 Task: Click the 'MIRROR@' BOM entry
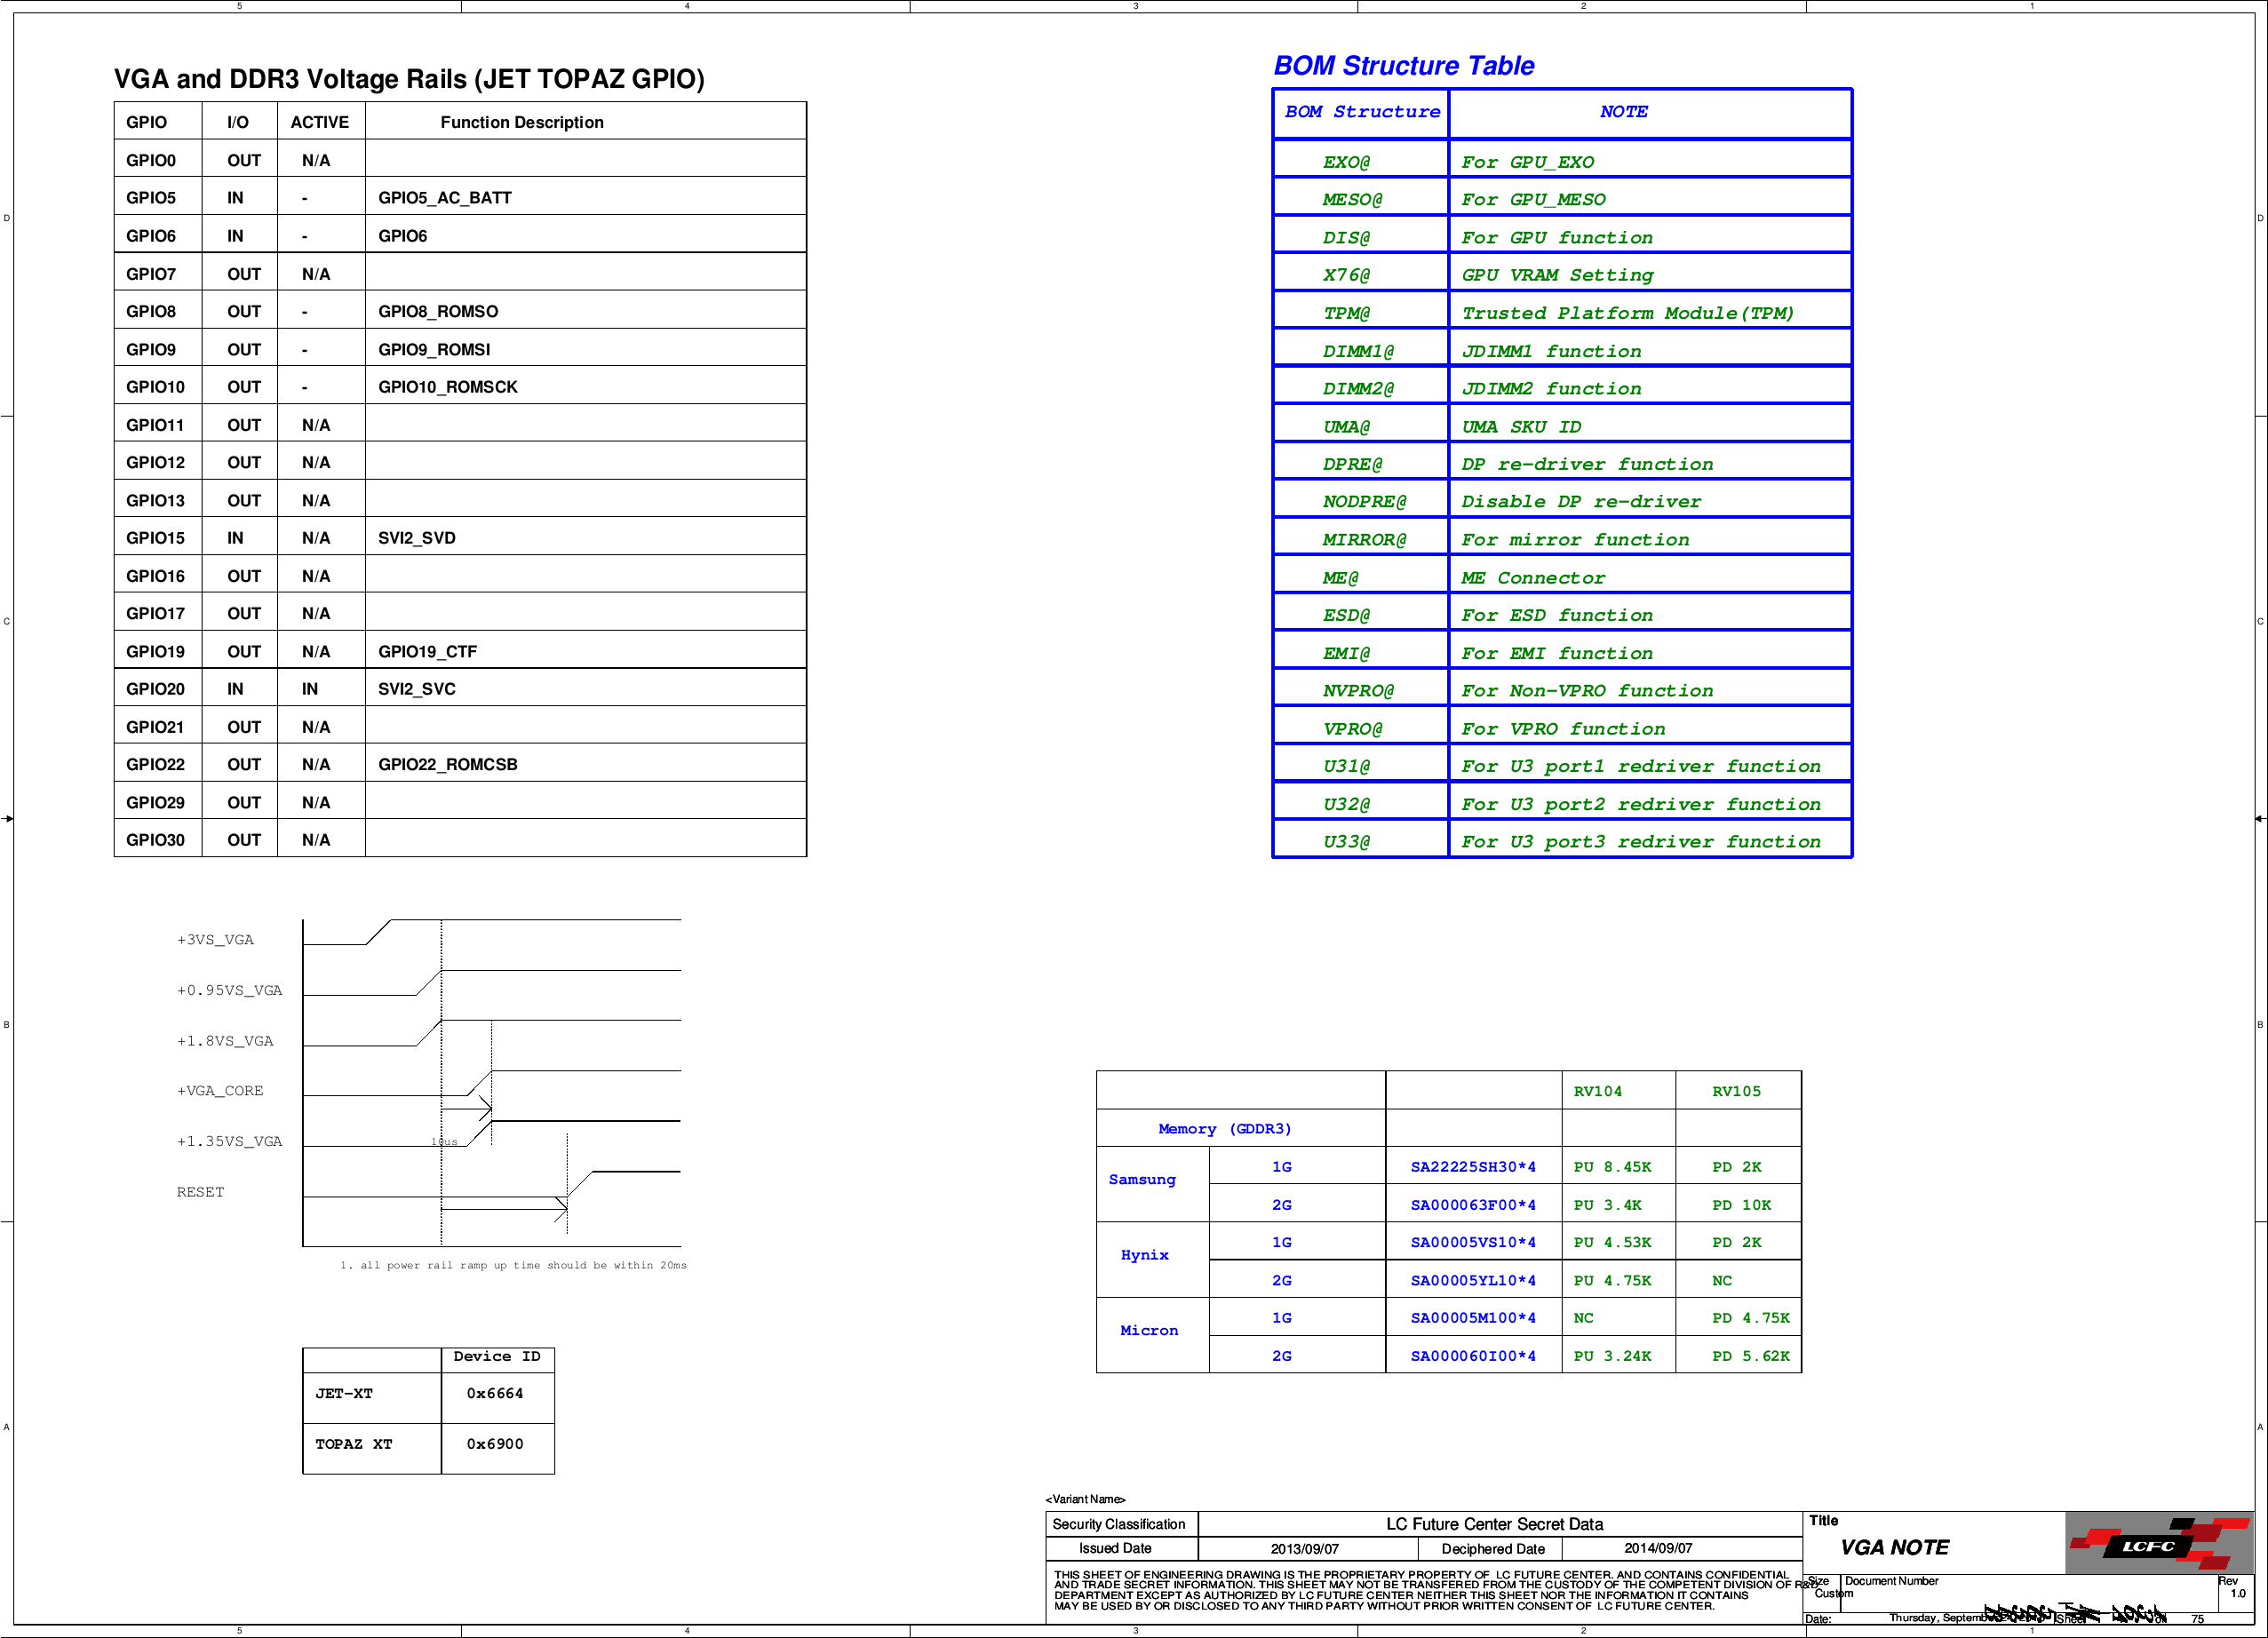click(1364, 539)
